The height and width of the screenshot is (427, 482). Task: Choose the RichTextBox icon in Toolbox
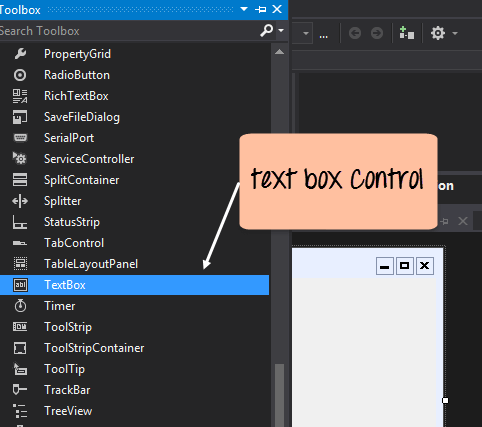point(20,96)
